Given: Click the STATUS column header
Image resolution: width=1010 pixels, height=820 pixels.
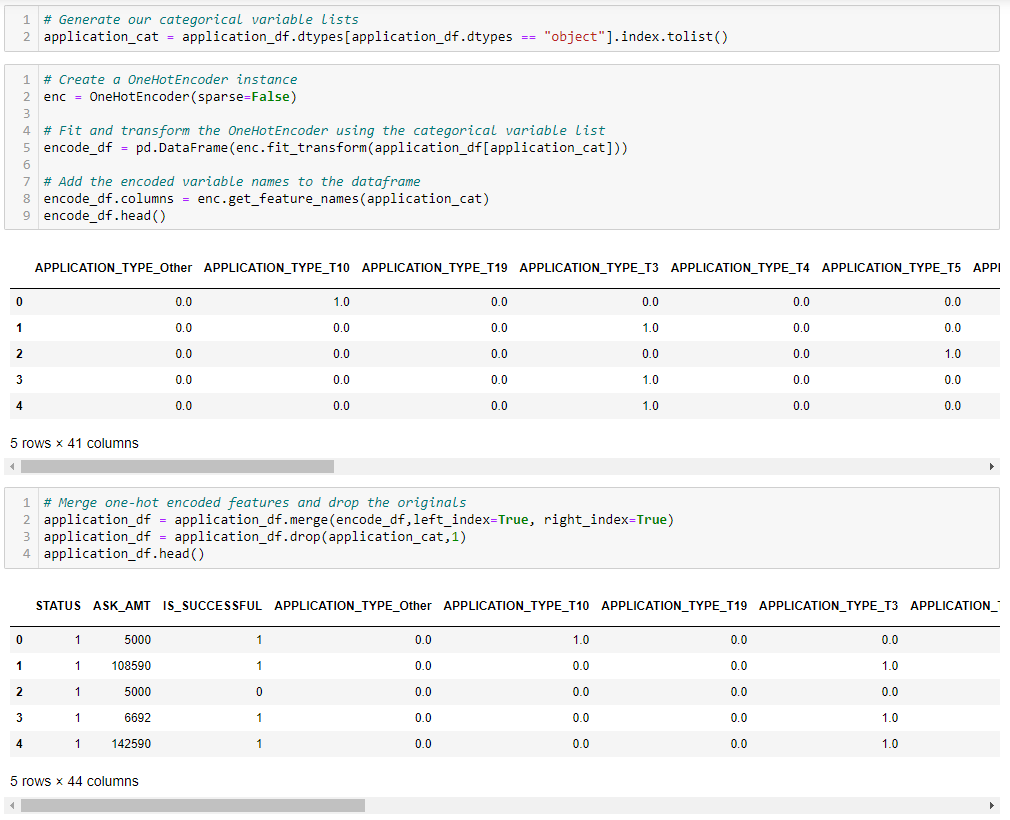Looking at the screenshot, I should [59, 606].
